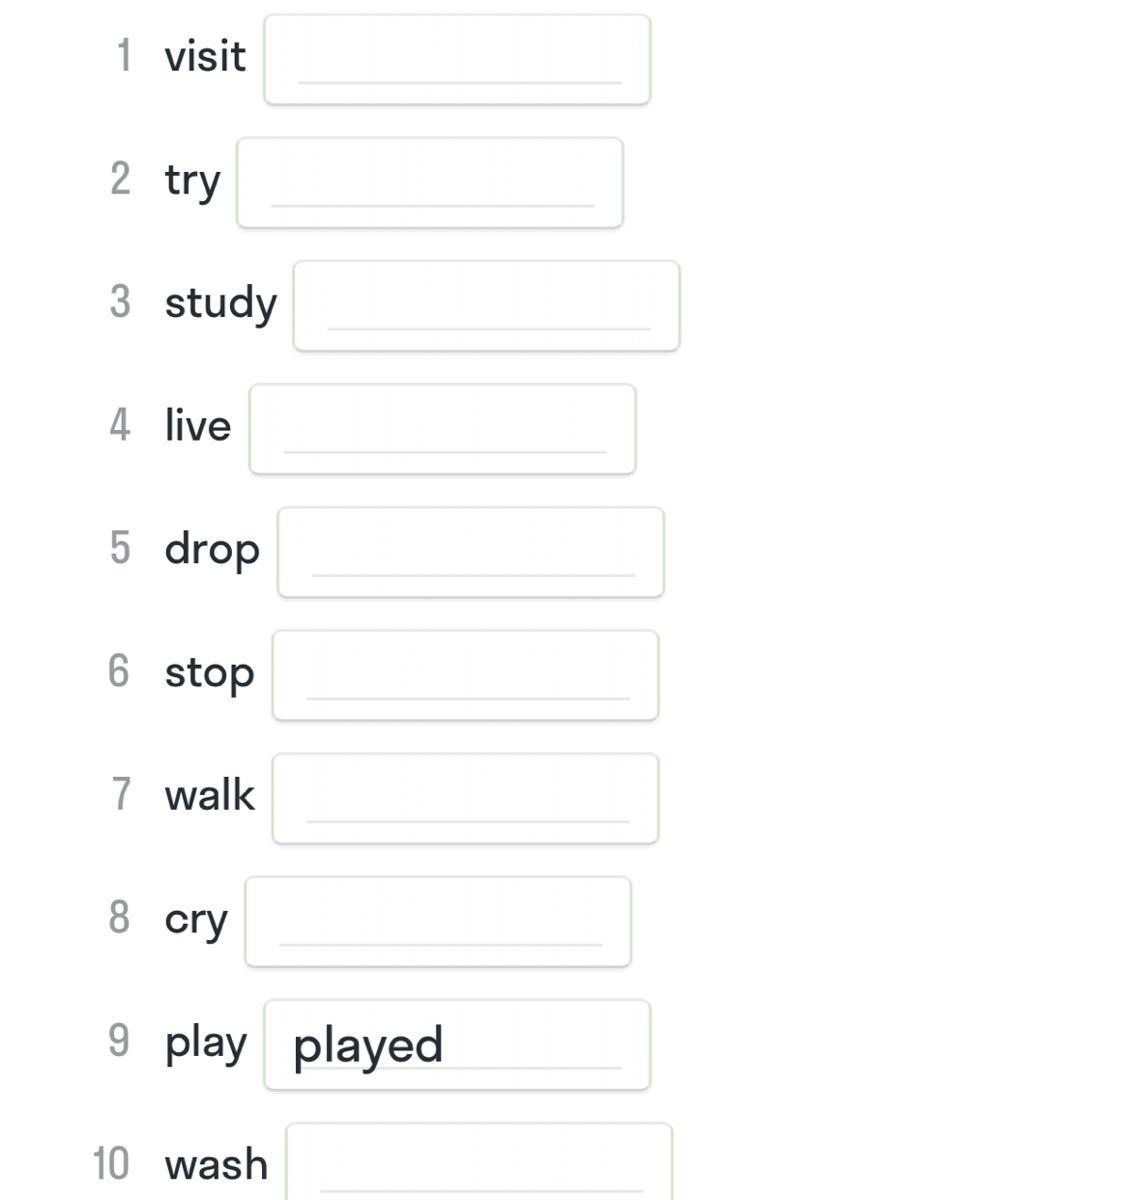Focus the blank field next to "walk"
1134x1200 pixels.
click(465, 798)
